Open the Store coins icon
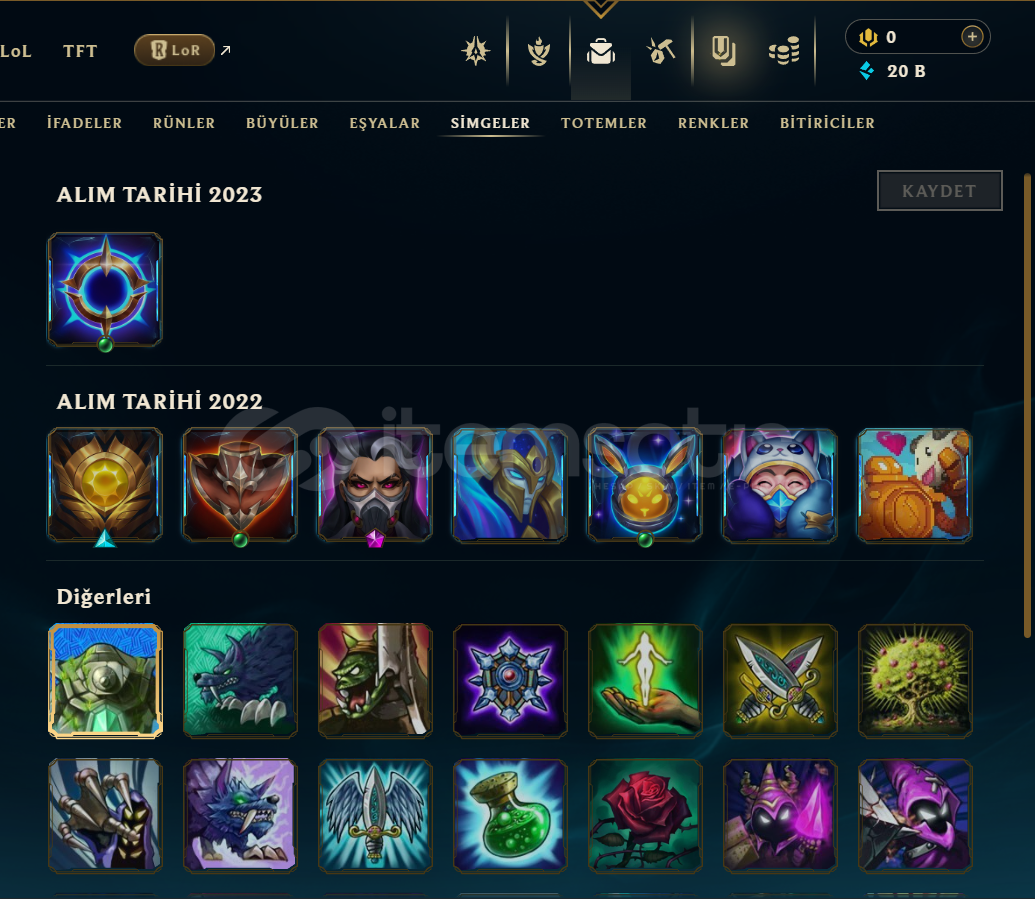The width and height of the screenshot is (1035, 899). pyautogui.click(x=784, y=51)
